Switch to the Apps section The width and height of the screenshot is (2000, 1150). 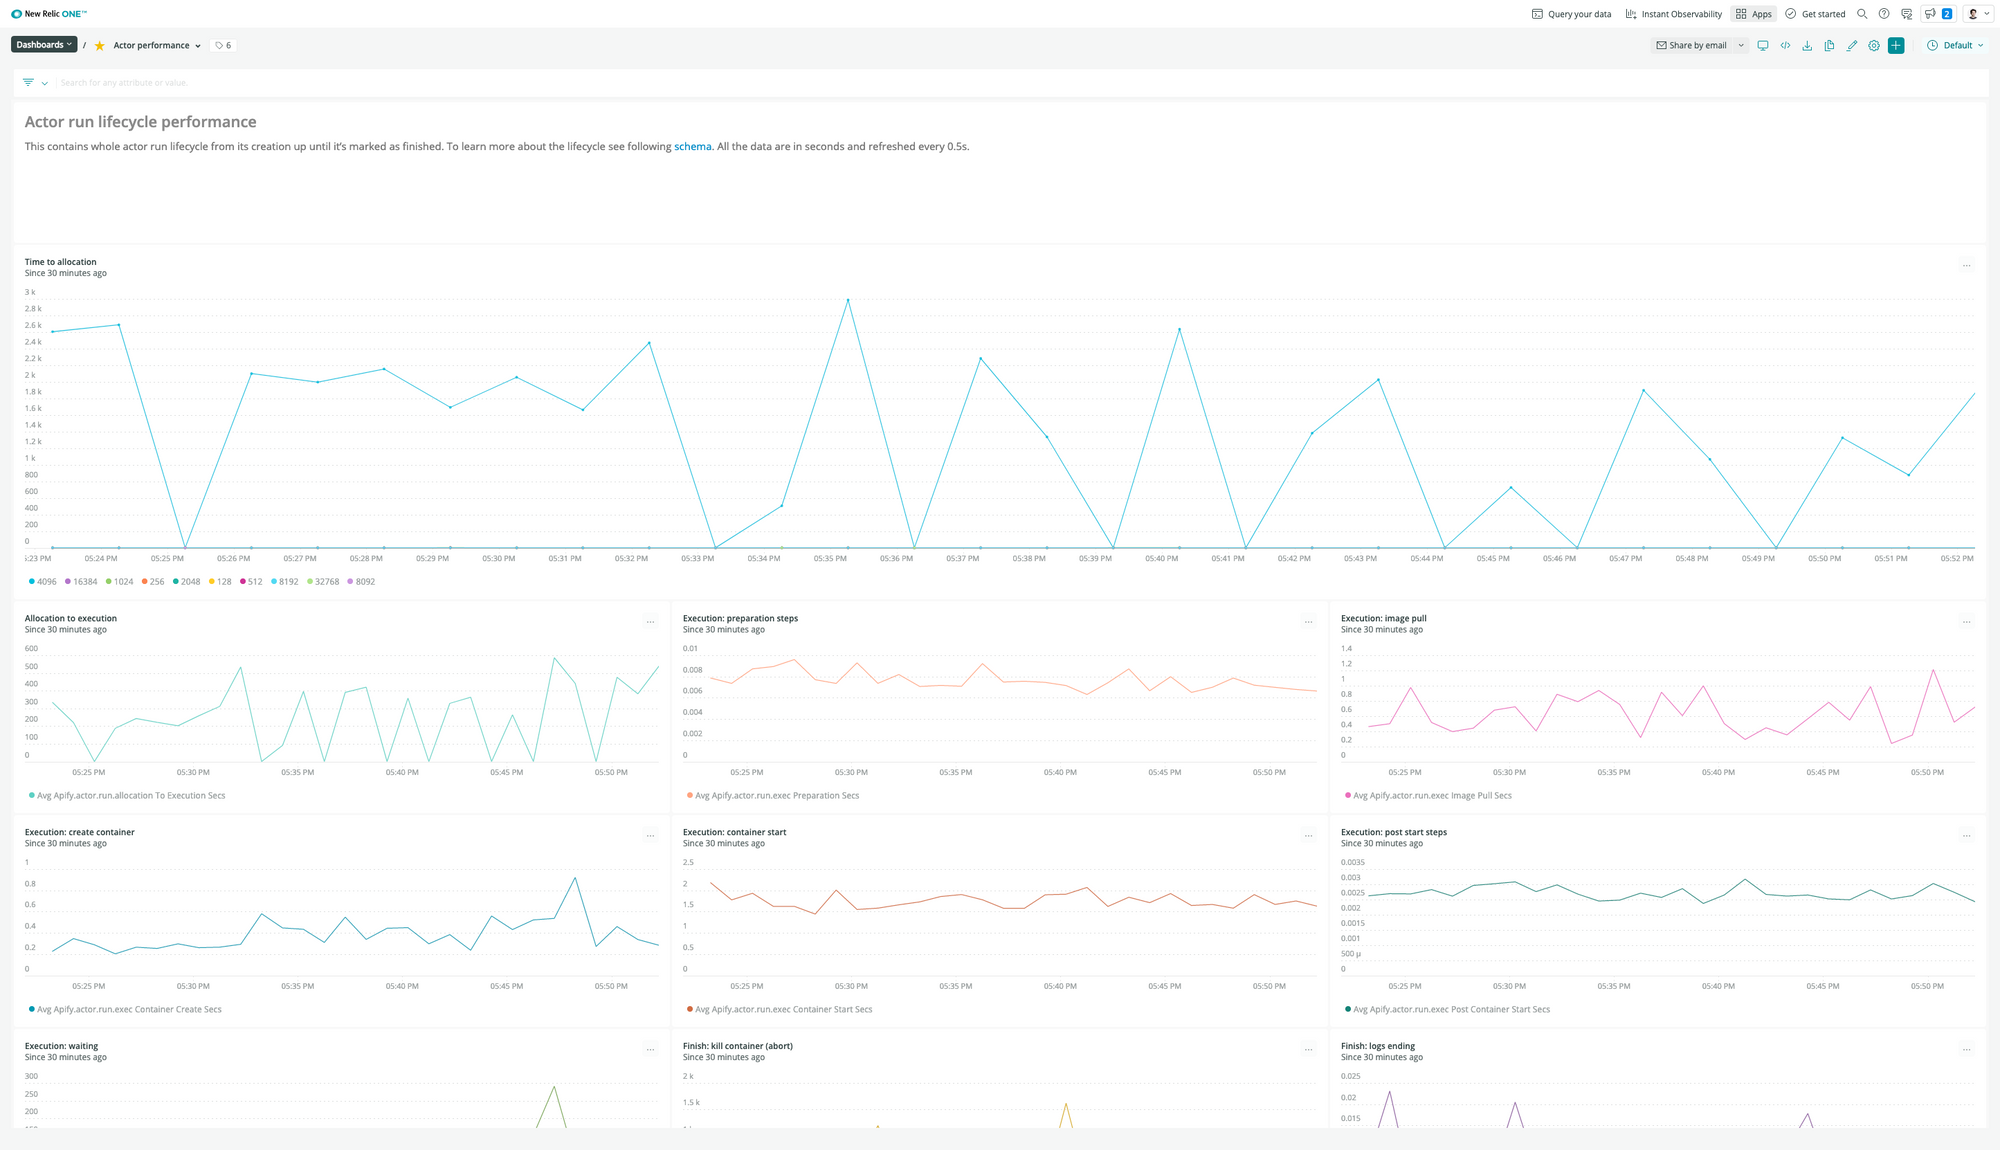tap(1753, 13)
